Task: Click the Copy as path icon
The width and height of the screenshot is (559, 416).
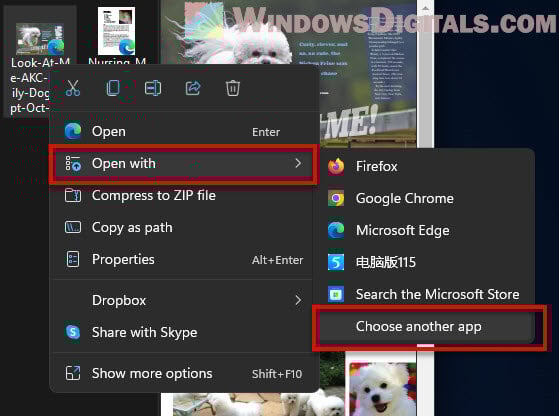Action: pyautogui.click(x=73, y=227)
